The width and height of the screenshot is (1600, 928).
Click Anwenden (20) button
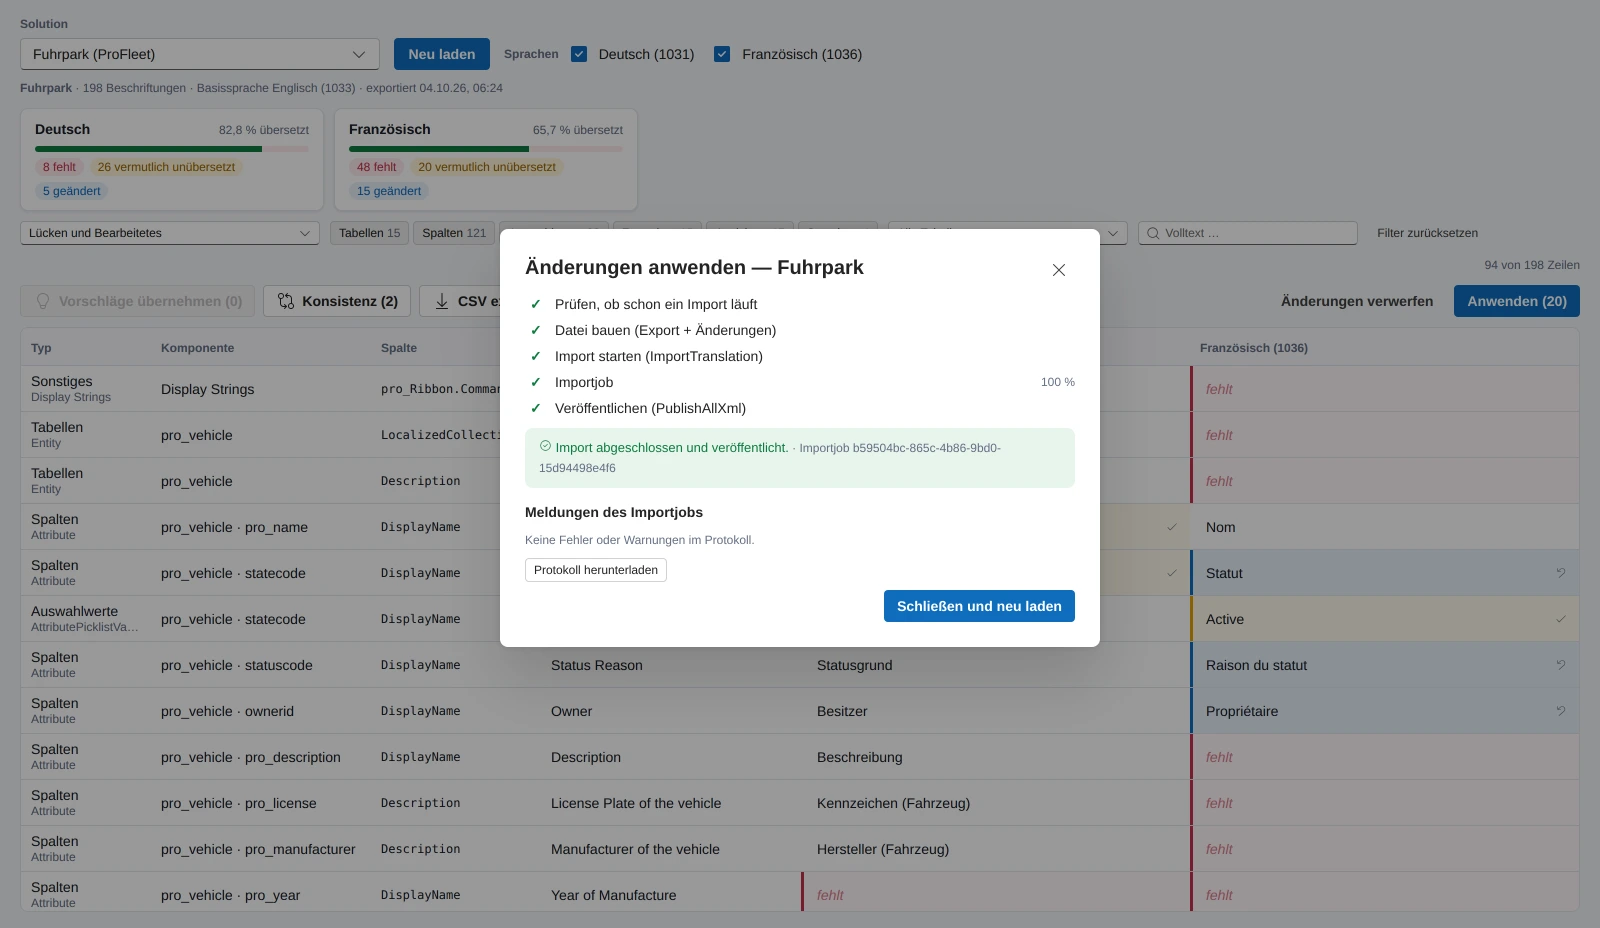[x=1517, y=301]
